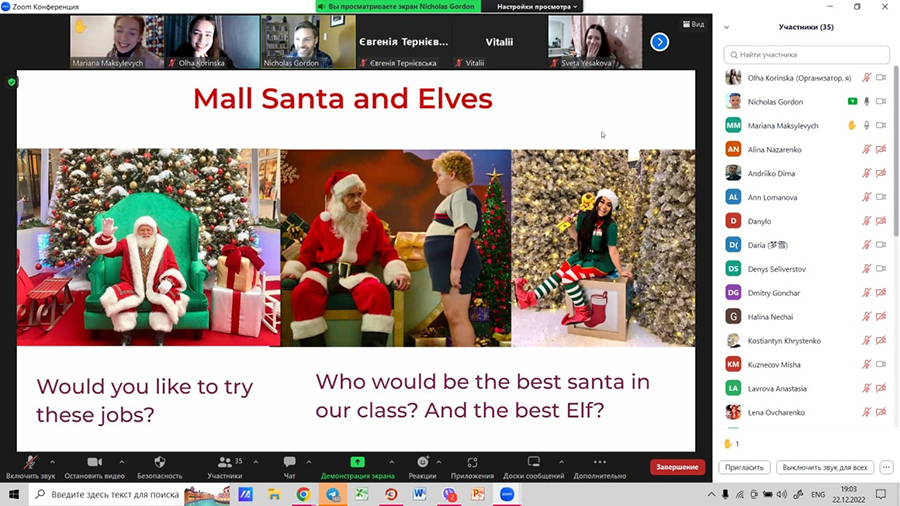
Task: Expand arrow next to Участники button
Action: [255, 462]
